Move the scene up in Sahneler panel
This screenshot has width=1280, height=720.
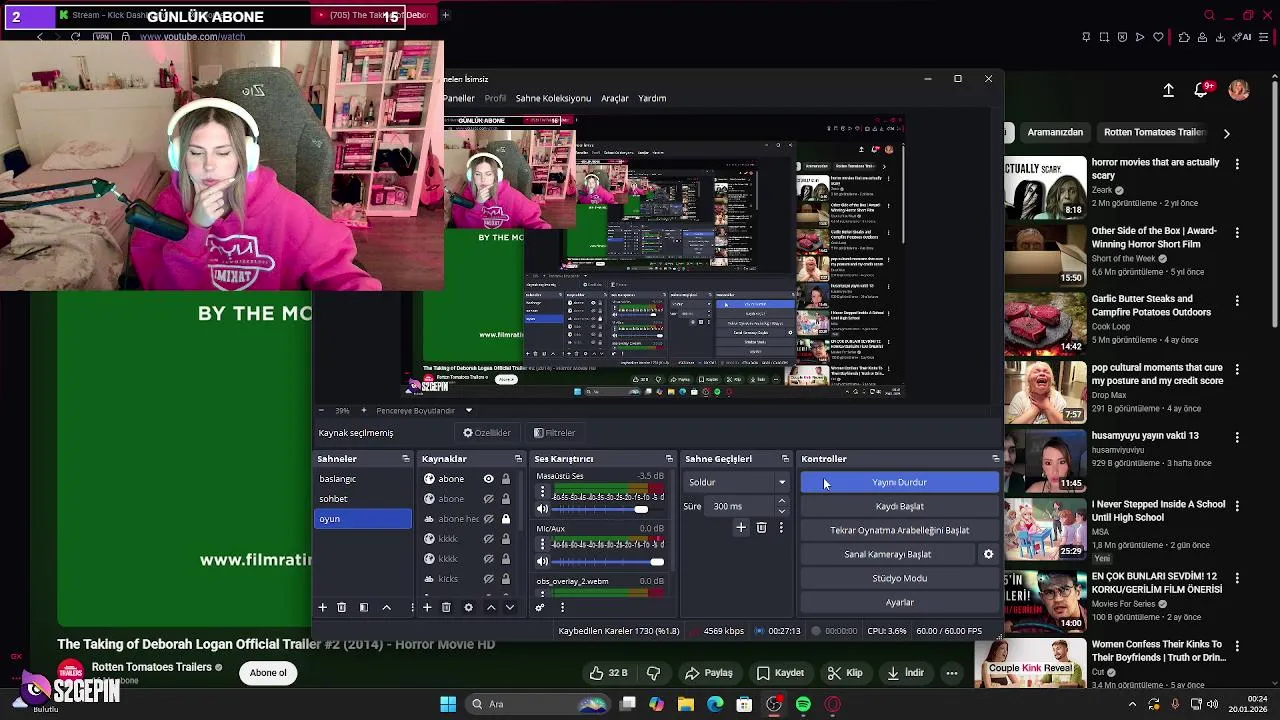point(386,607)
